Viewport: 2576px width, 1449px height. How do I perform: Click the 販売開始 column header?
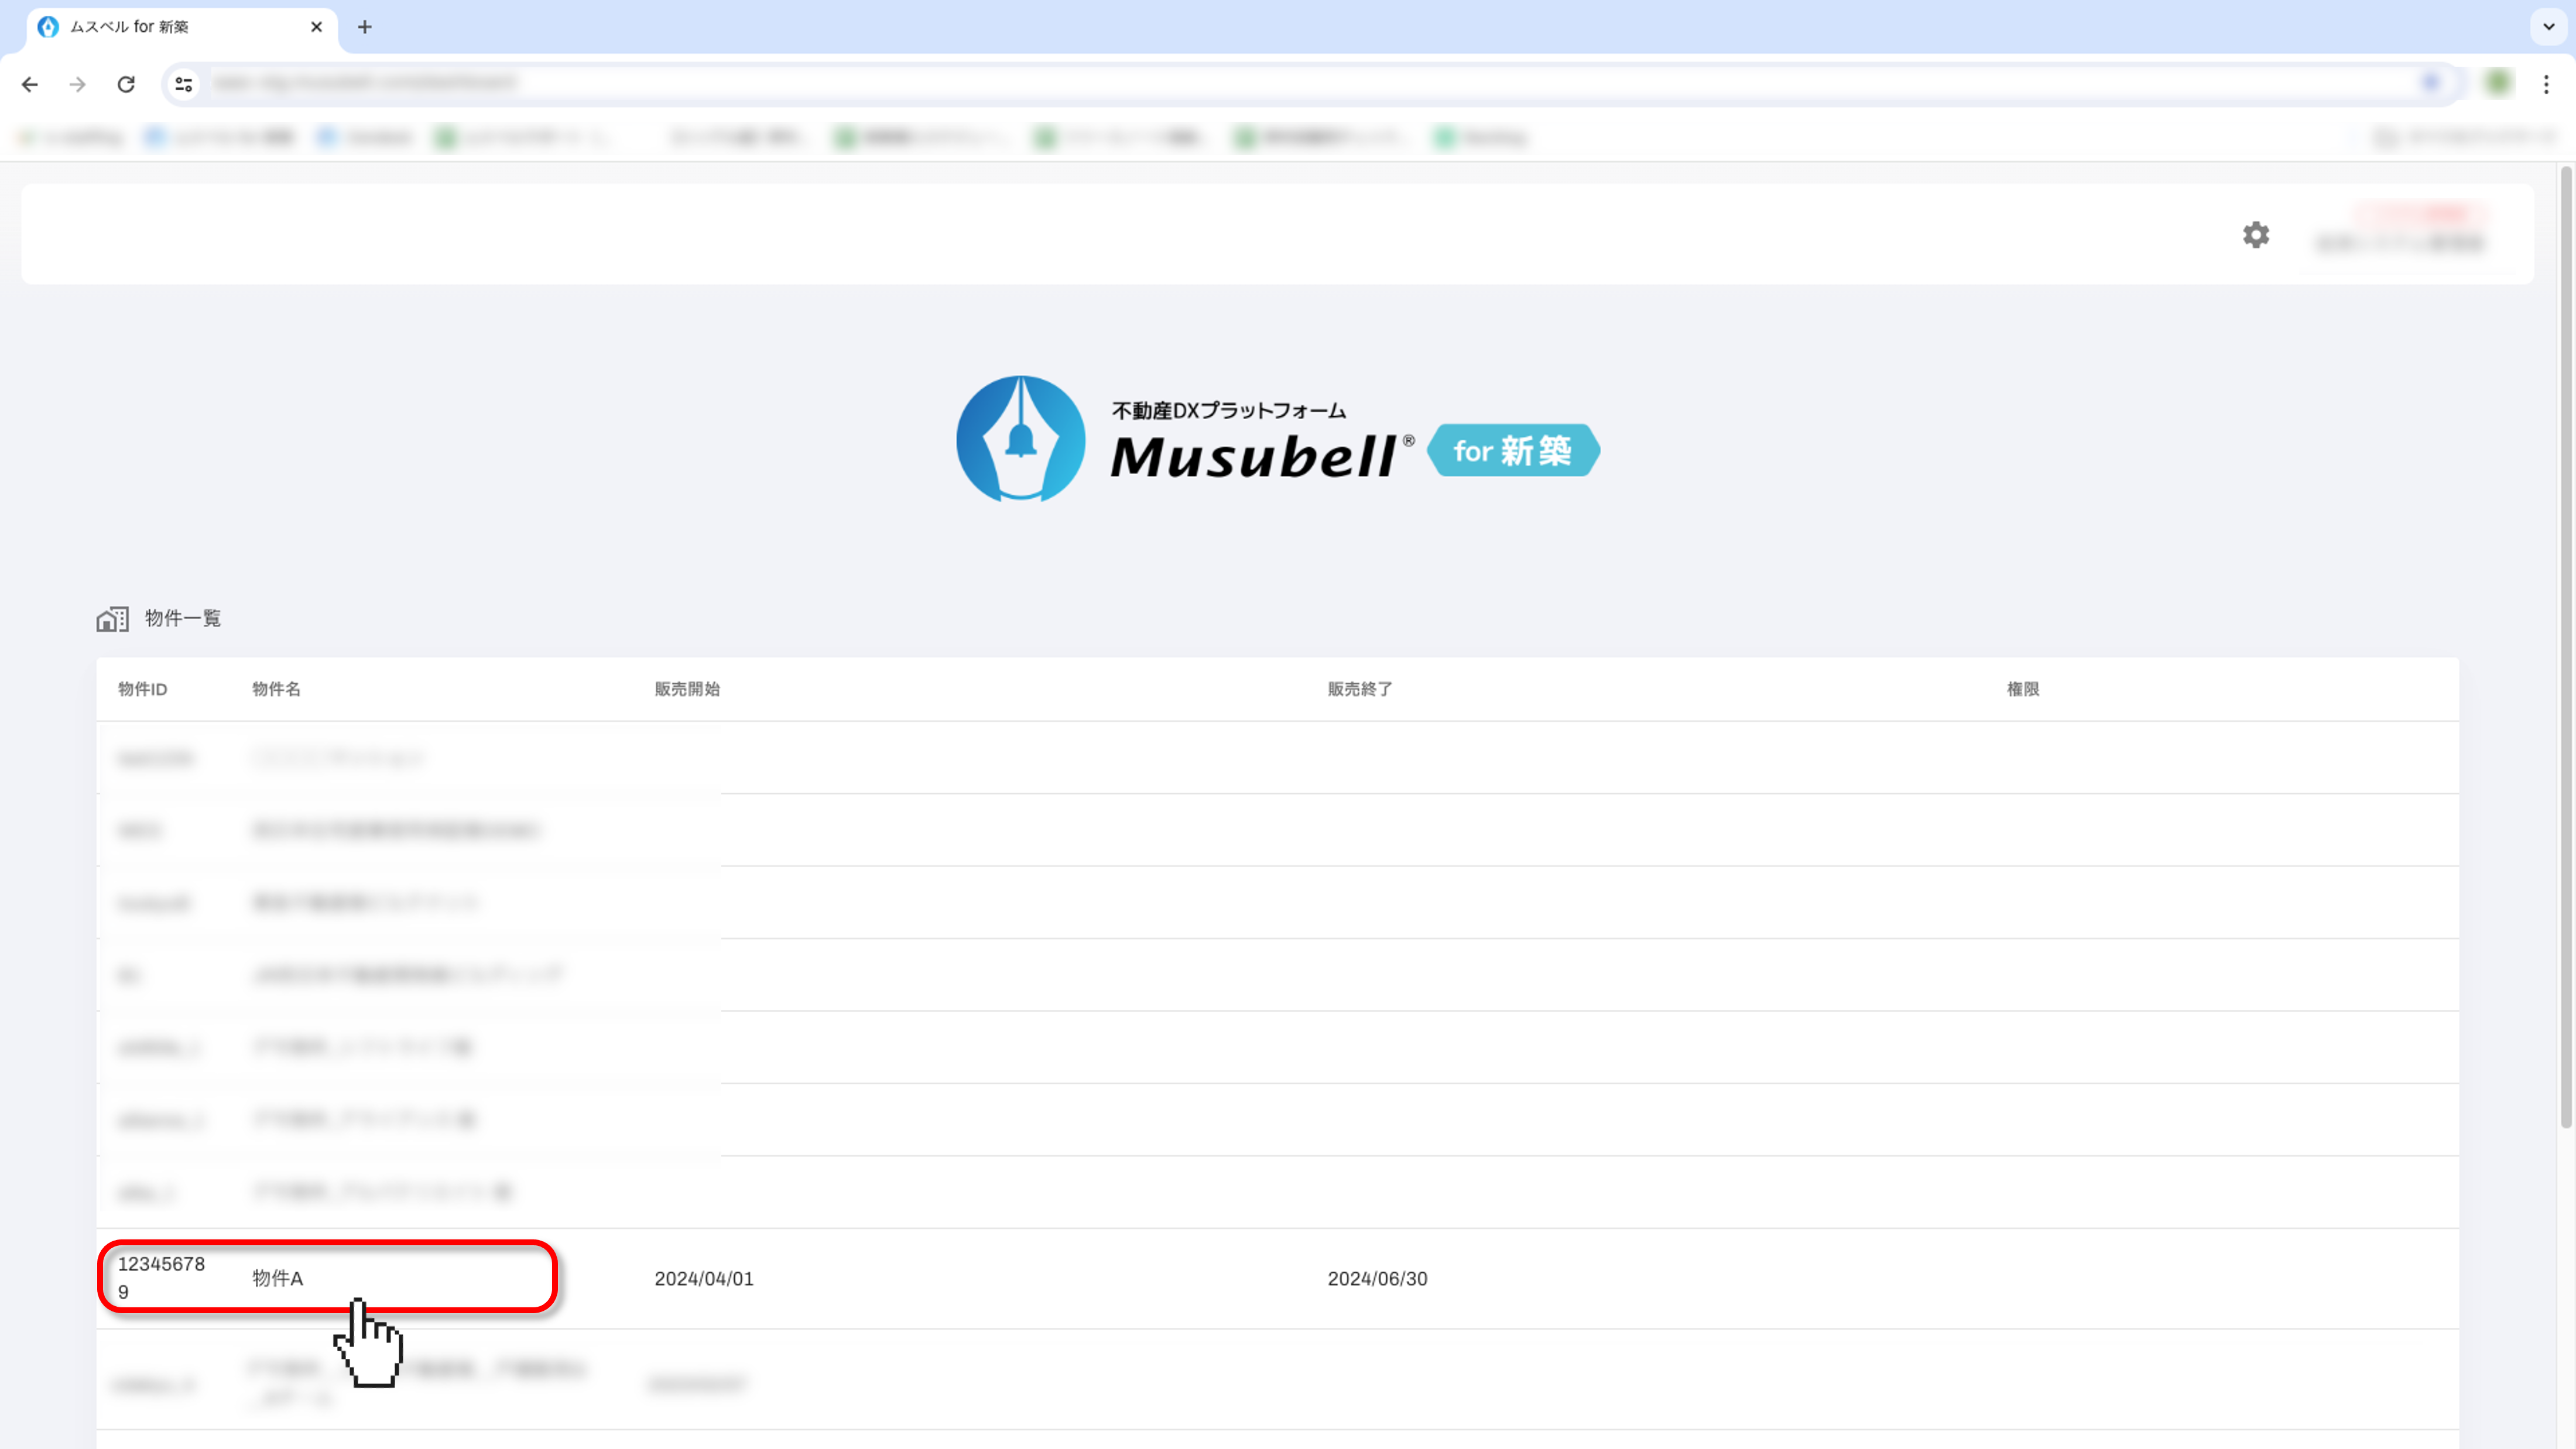pyautogui.click(x=687, y=689)
